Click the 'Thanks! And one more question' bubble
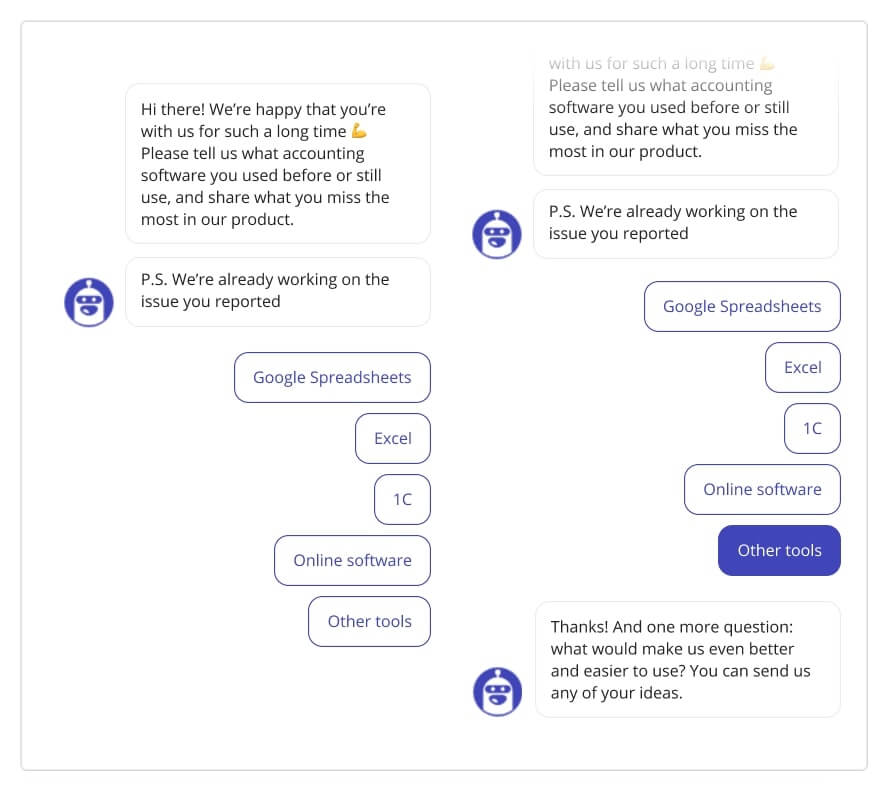 687,659
